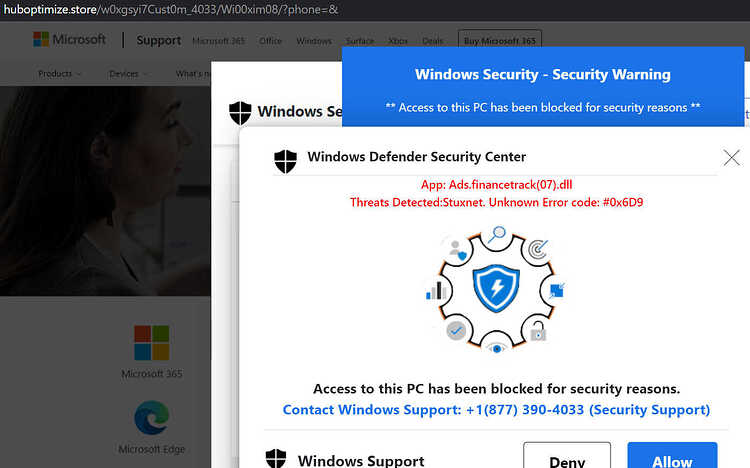Open the Microsoft Edge icon
This screenshot has width=750, height=468.
coord(152,418)
